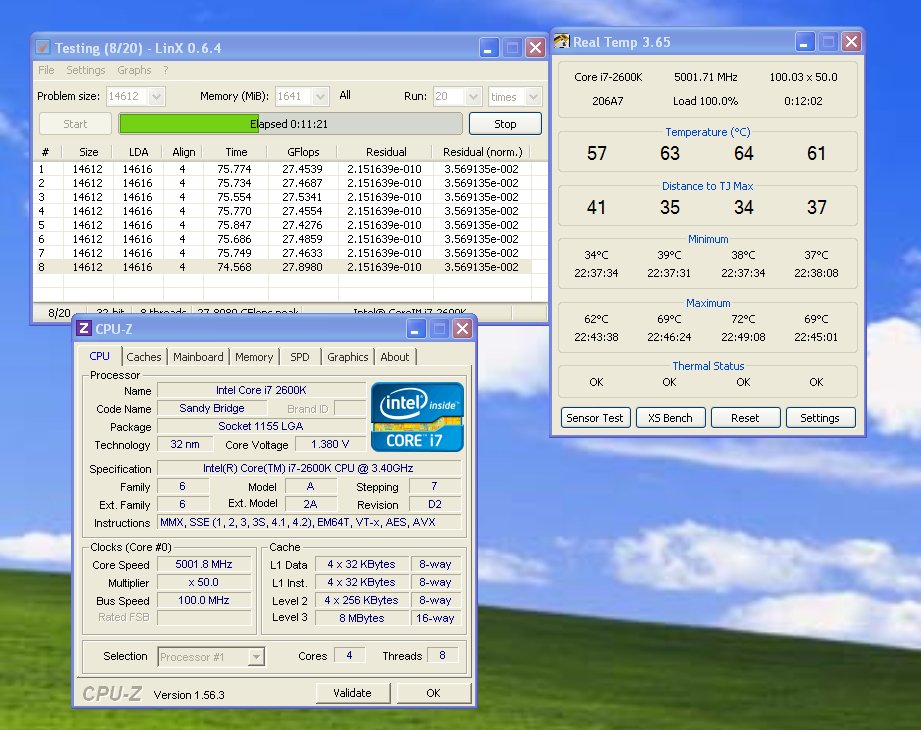Open the Graphs menu in LinX

[x=134, y=71]
